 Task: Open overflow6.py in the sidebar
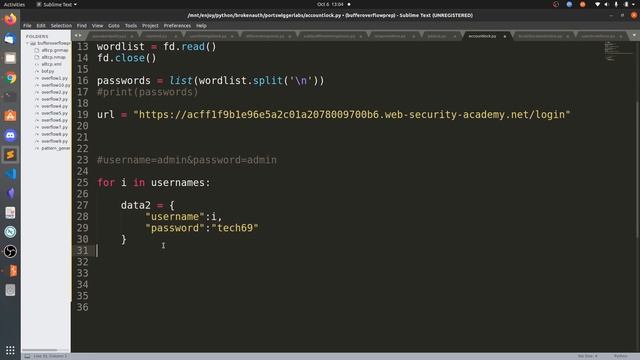click(x=54, y=120)
